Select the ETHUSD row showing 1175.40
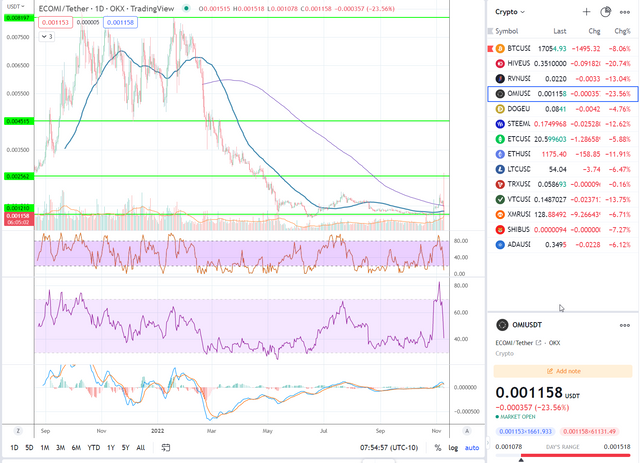 (x=563, y=154)
